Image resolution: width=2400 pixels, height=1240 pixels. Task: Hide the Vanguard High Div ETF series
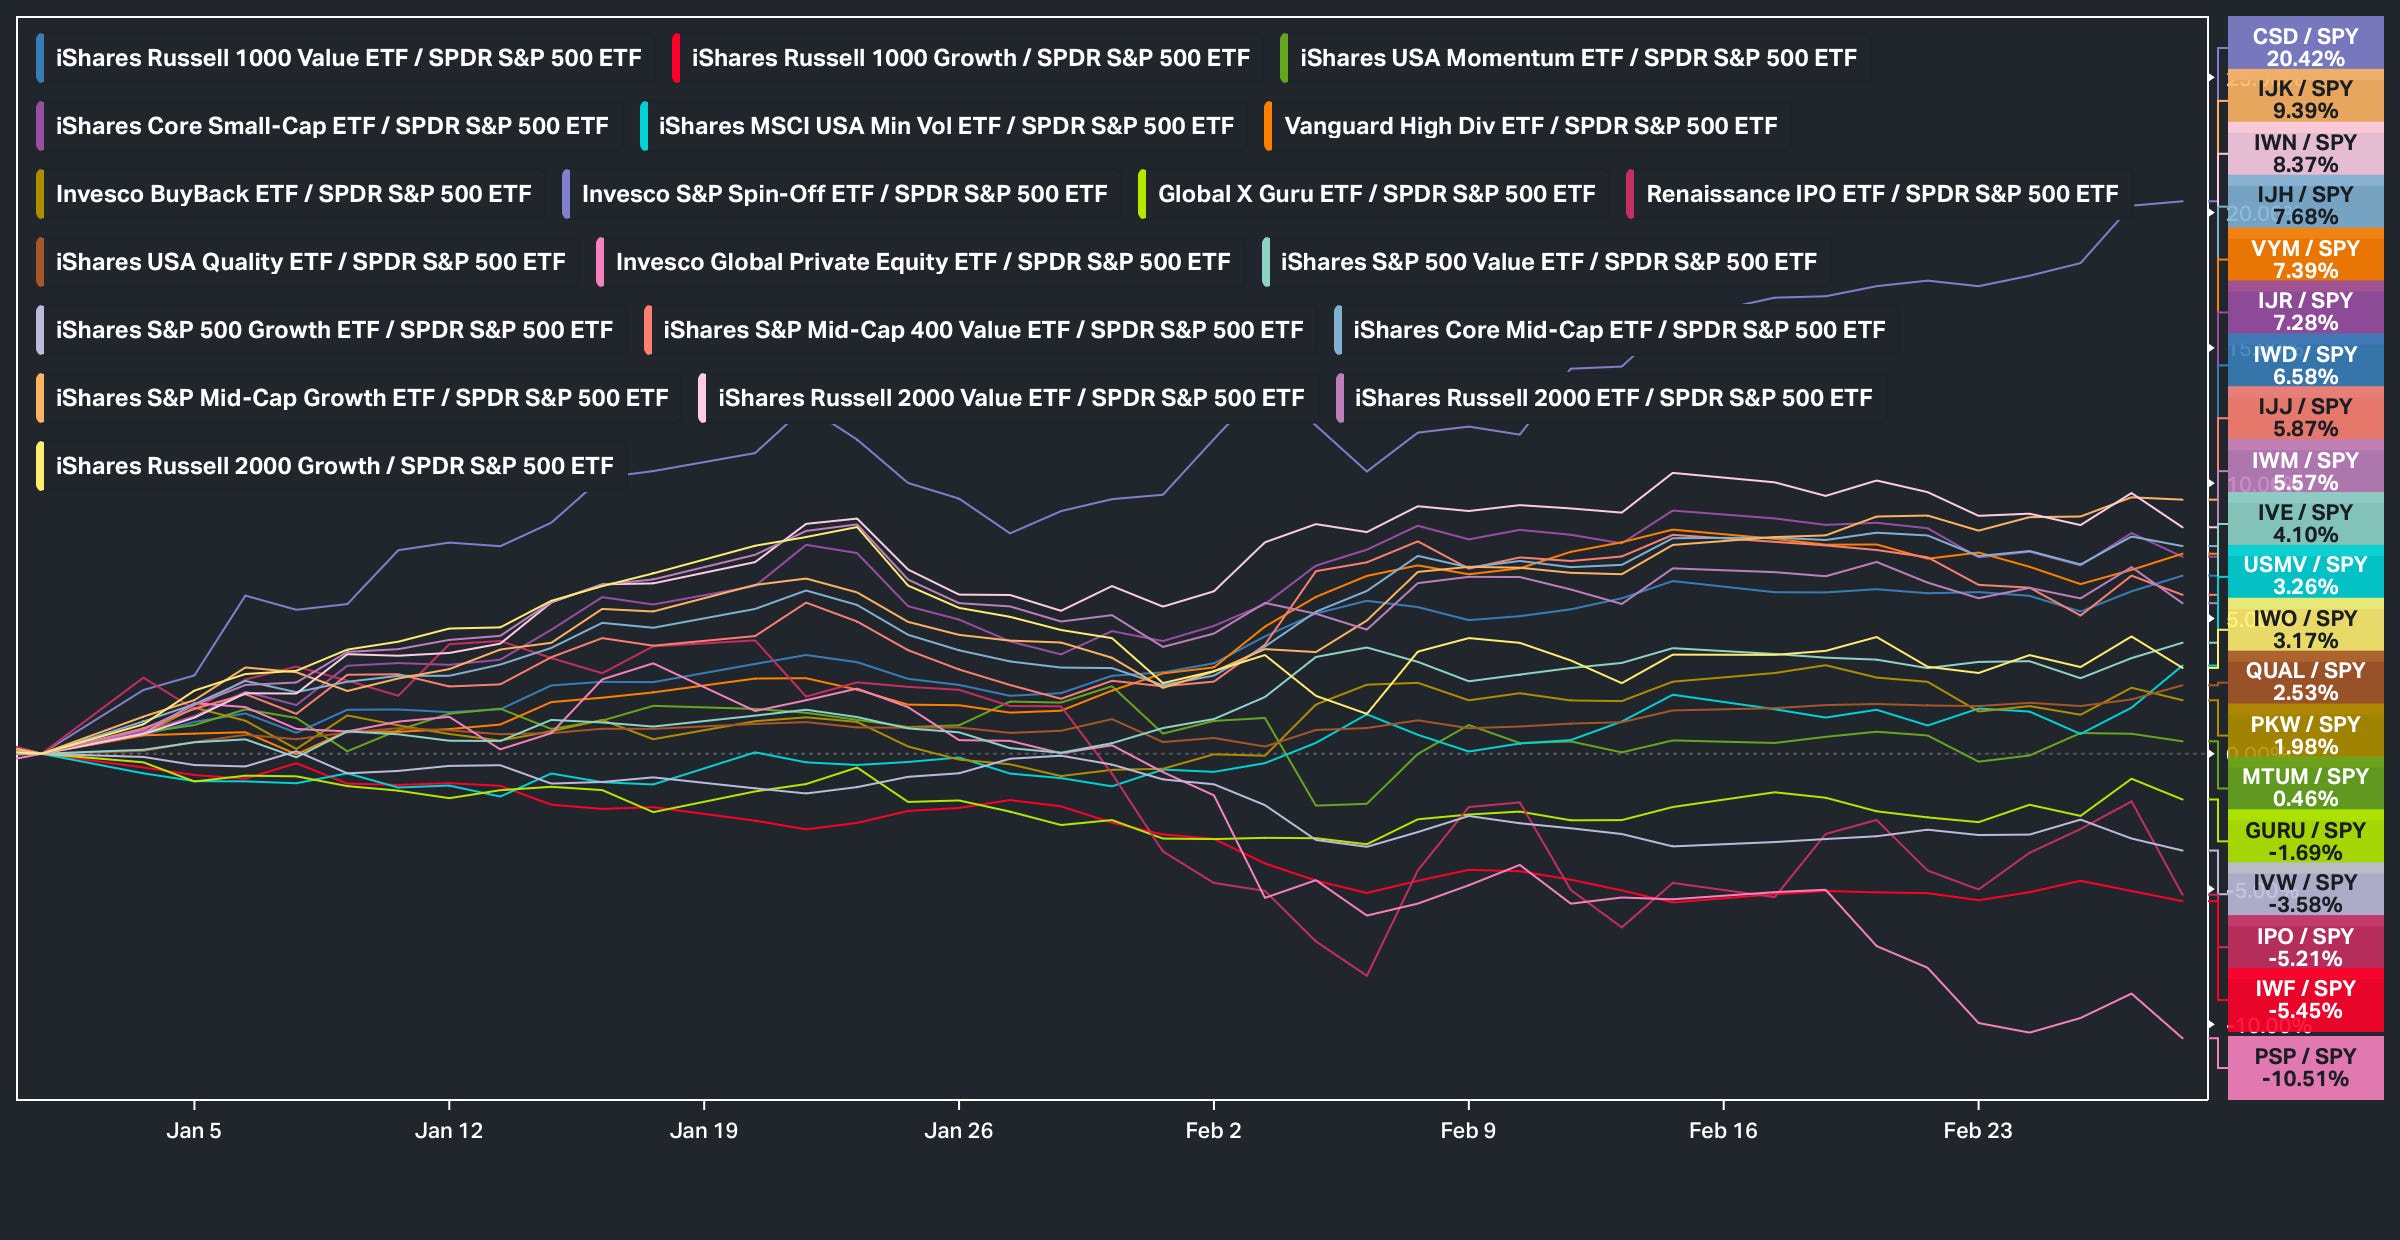1530,126
